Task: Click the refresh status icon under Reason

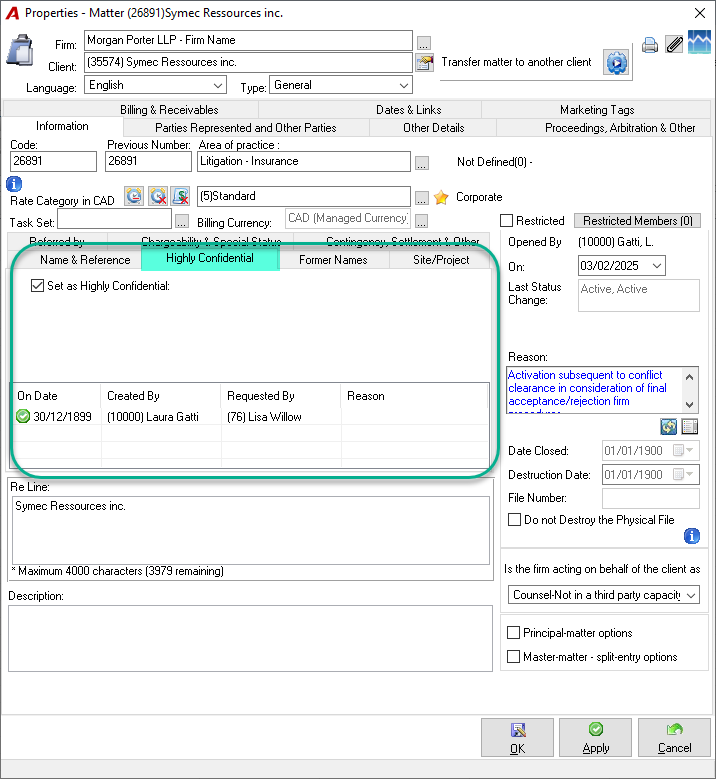Action: pos(668,426)
